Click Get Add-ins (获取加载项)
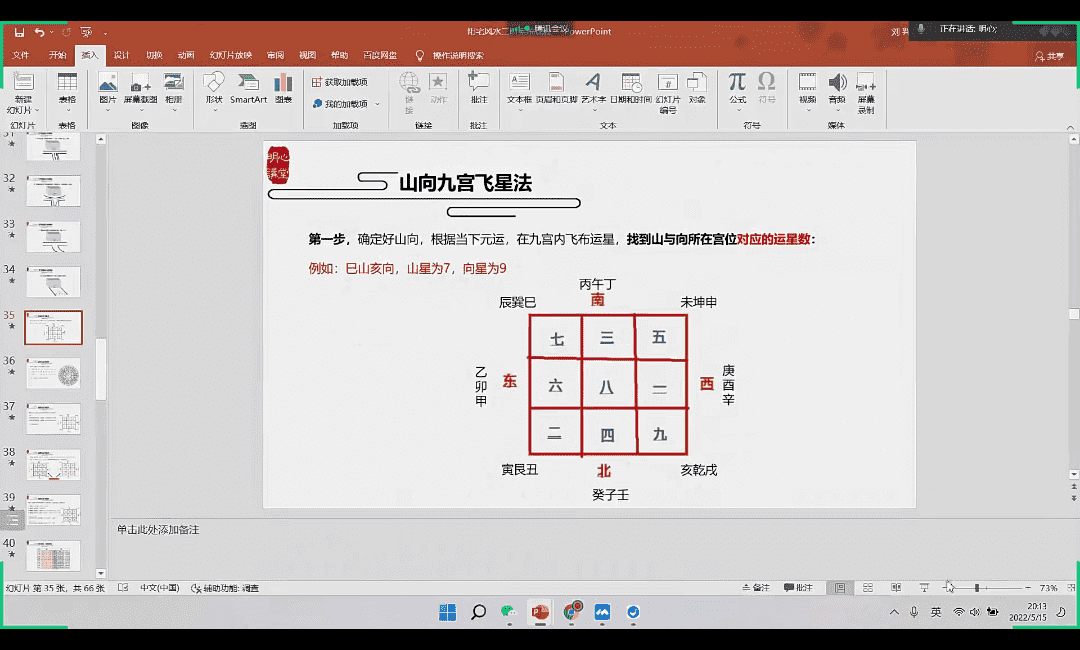Viewport: 1080px width, 650px height. (340, 82)
